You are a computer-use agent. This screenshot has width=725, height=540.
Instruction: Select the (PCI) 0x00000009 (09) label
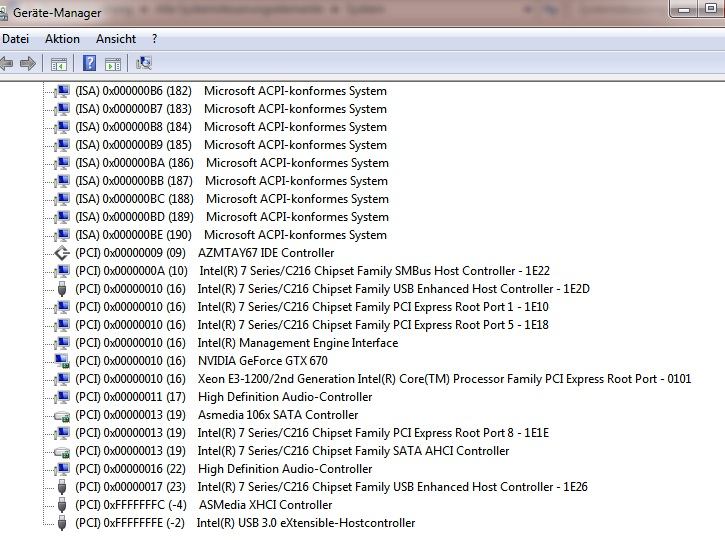pyautogui.click(x=130, y=253)
